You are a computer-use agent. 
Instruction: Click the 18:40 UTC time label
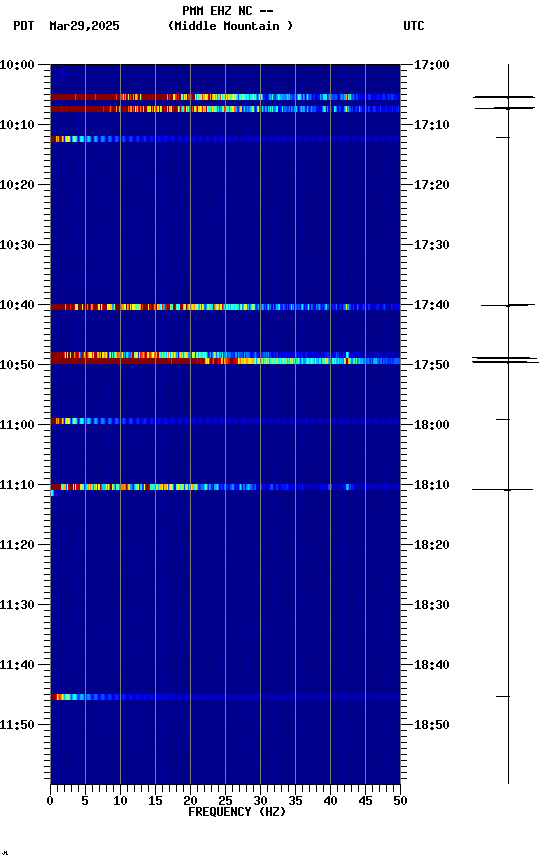coord(432,665)
